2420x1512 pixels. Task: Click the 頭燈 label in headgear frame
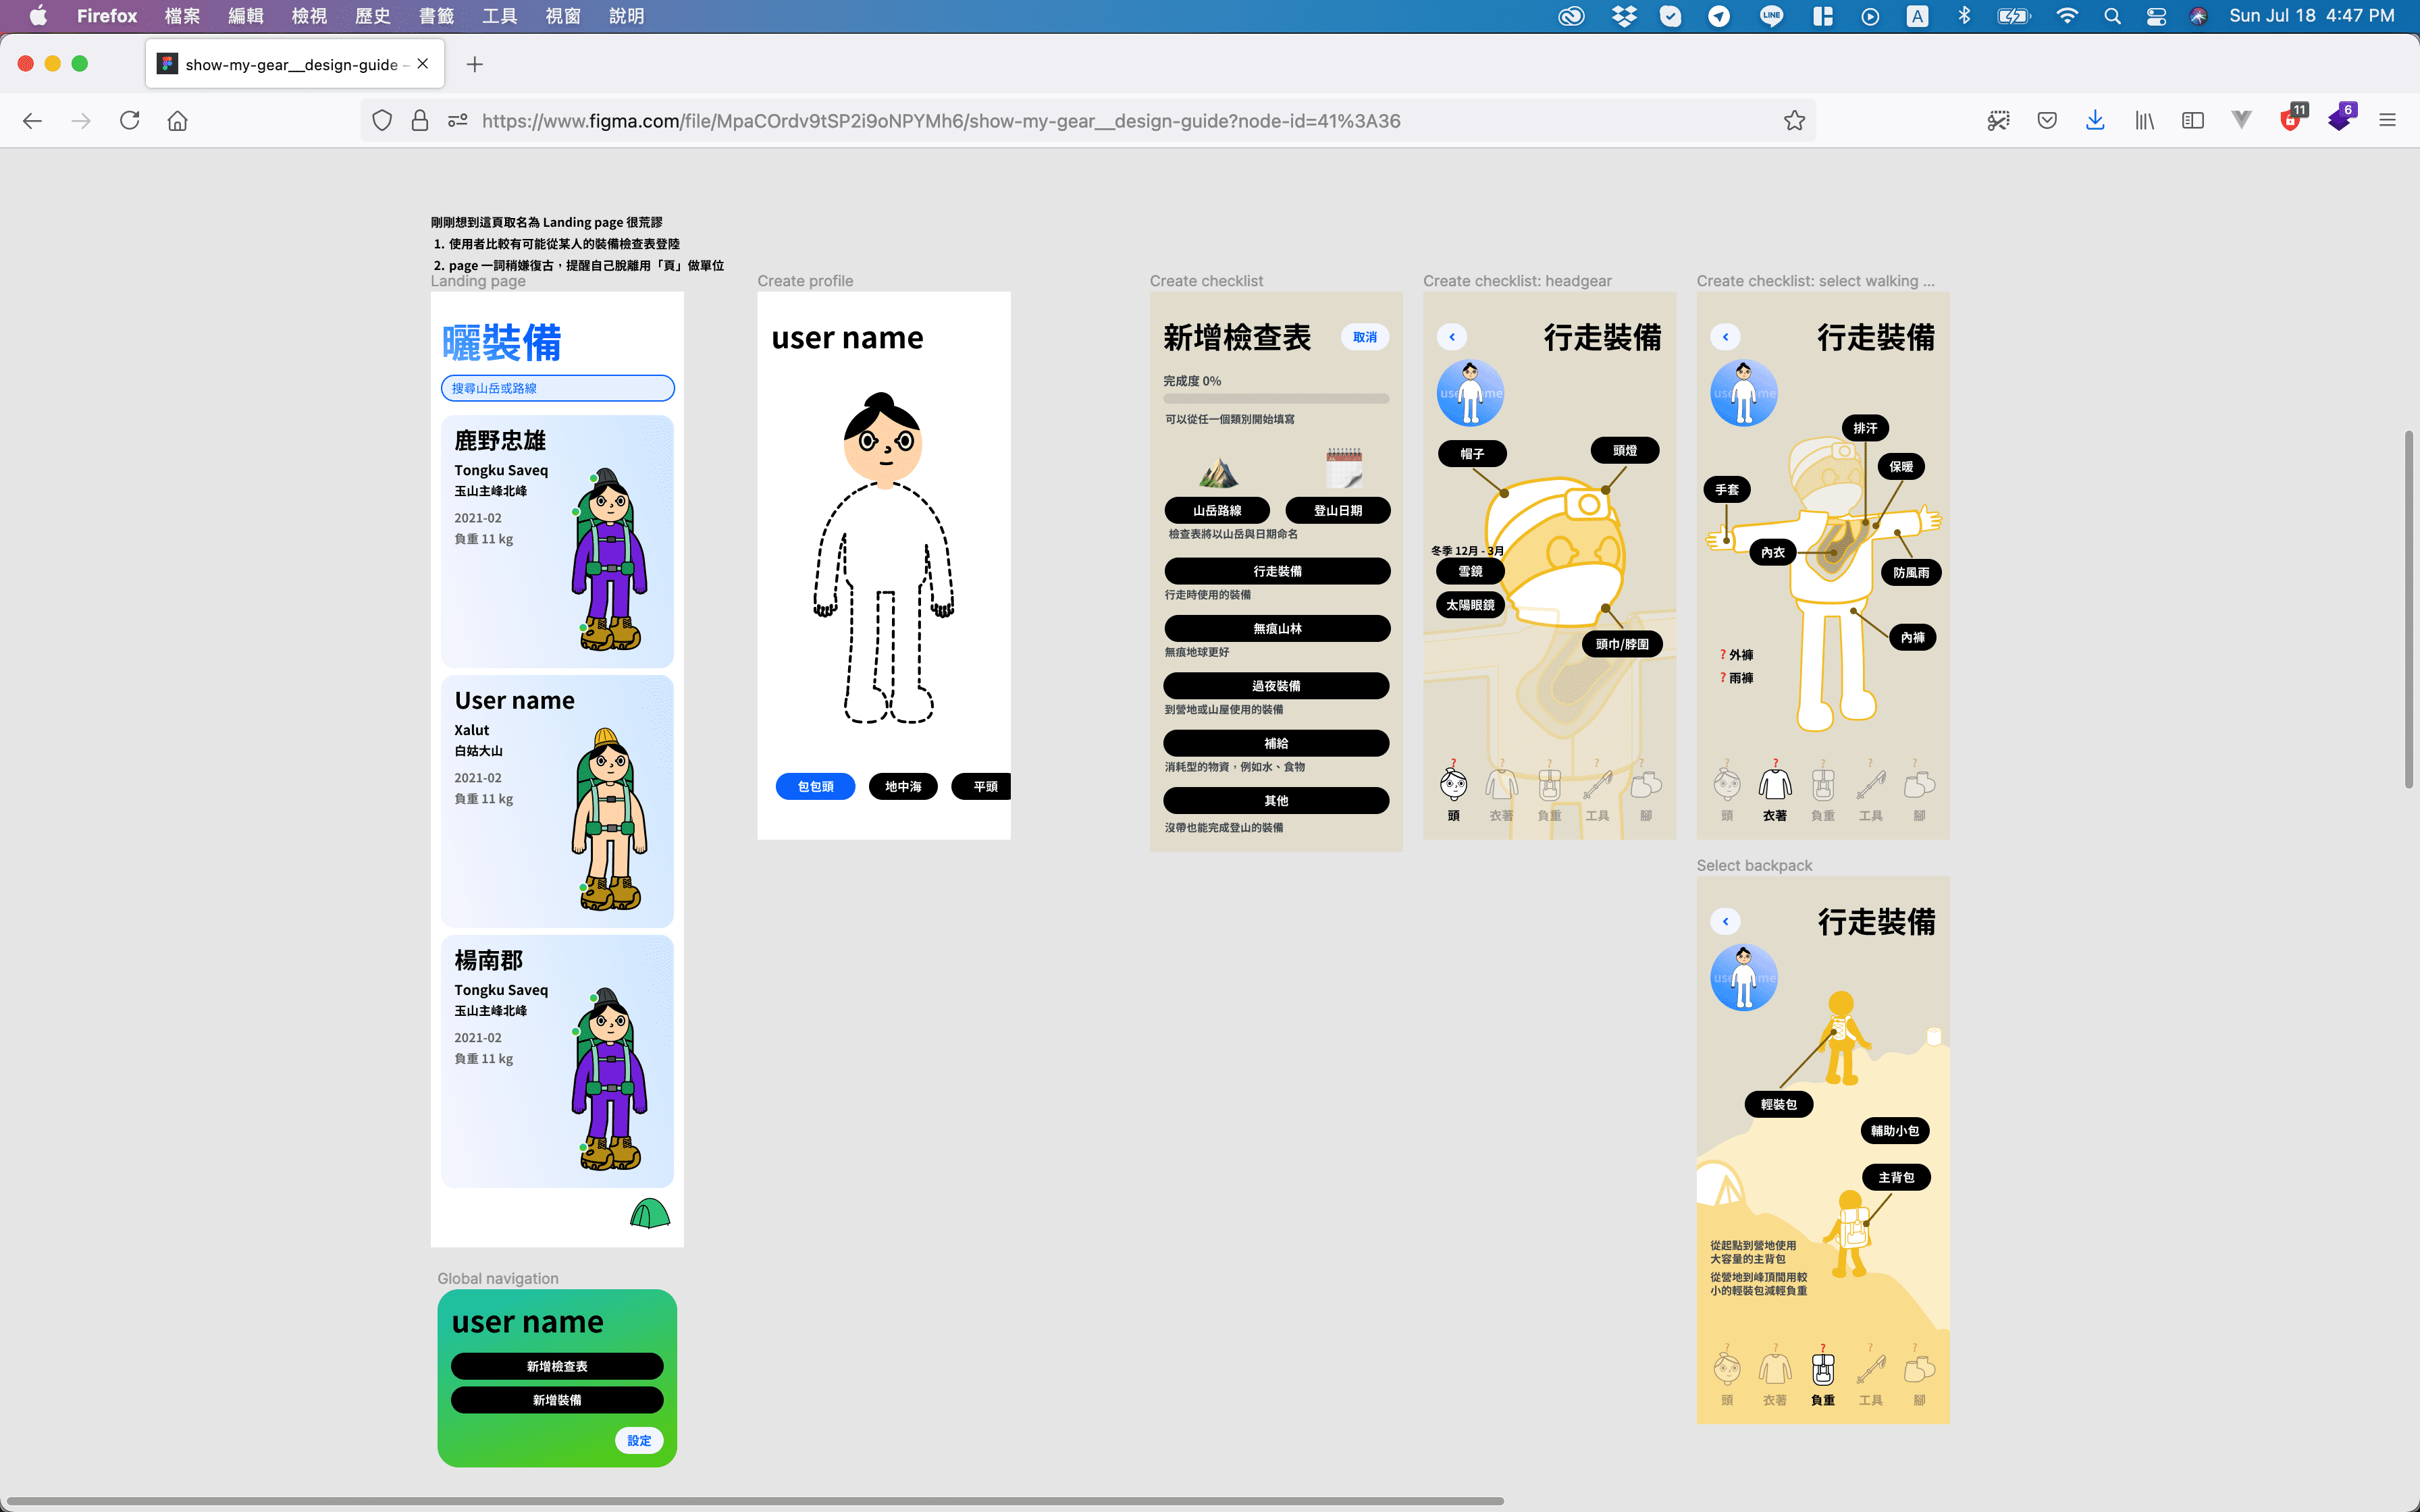1624,450
